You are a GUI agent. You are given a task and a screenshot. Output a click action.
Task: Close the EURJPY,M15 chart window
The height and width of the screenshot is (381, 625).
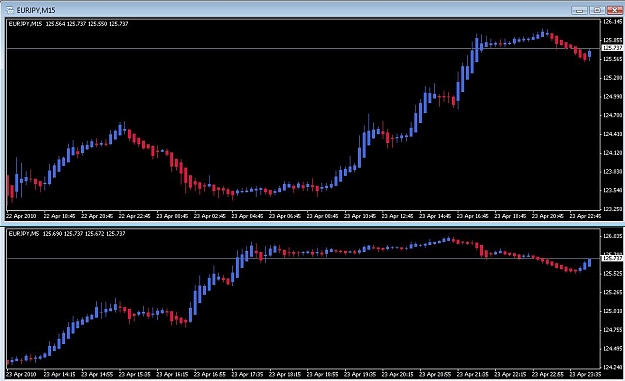pyautogui.click(x=615, y=10)
